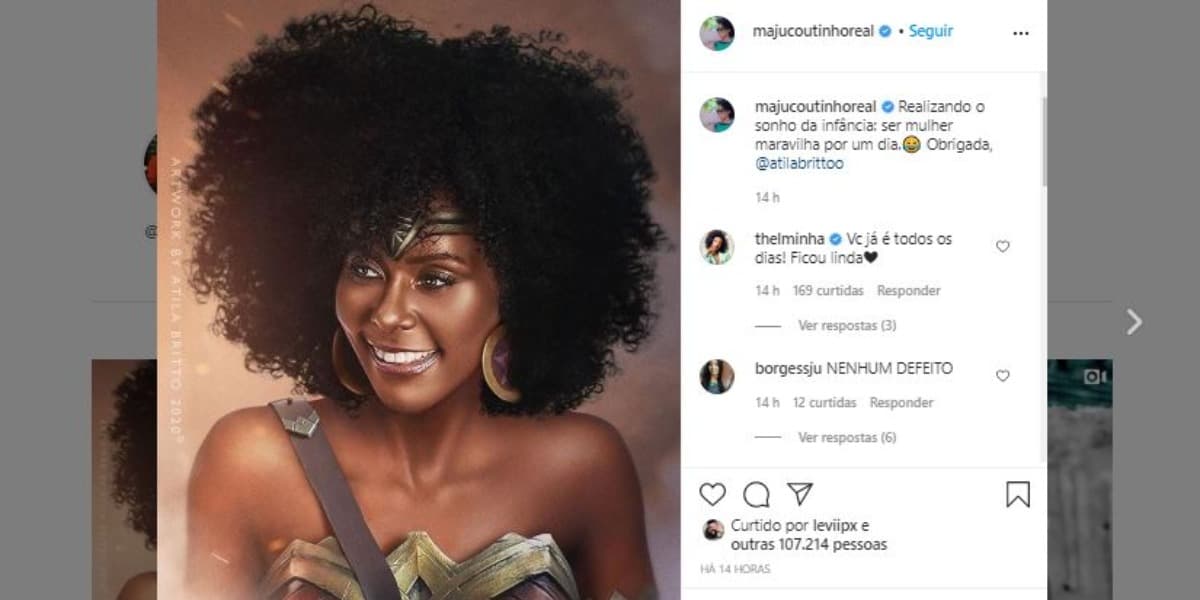Image resolution: width=1200 pixels, height=600 pixels.
Task: Go to next post arrow
Action: coord(1134,322)
